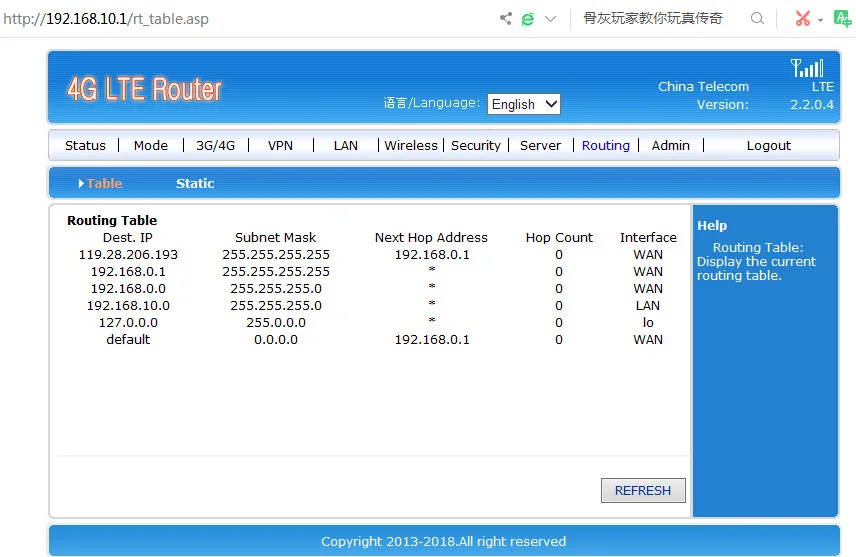The width and height of the screenshot is (856, 557).
Task: Click the 4G LTE Router logo
Action: tap(145, 89)
